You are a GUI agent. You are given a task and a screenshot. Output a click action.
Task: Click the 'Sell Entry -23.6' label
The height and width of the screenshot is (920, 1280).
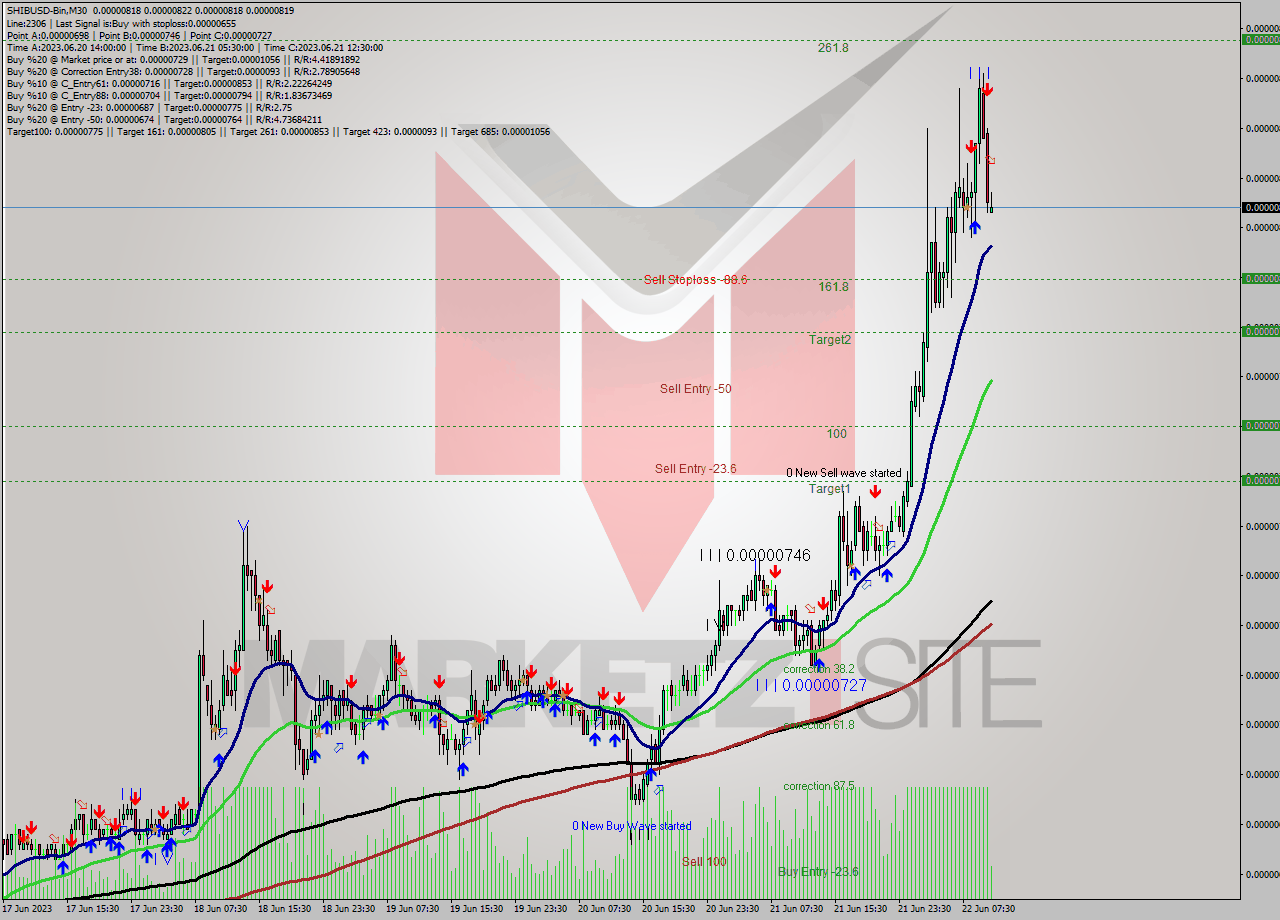click(x=696, y=469)
